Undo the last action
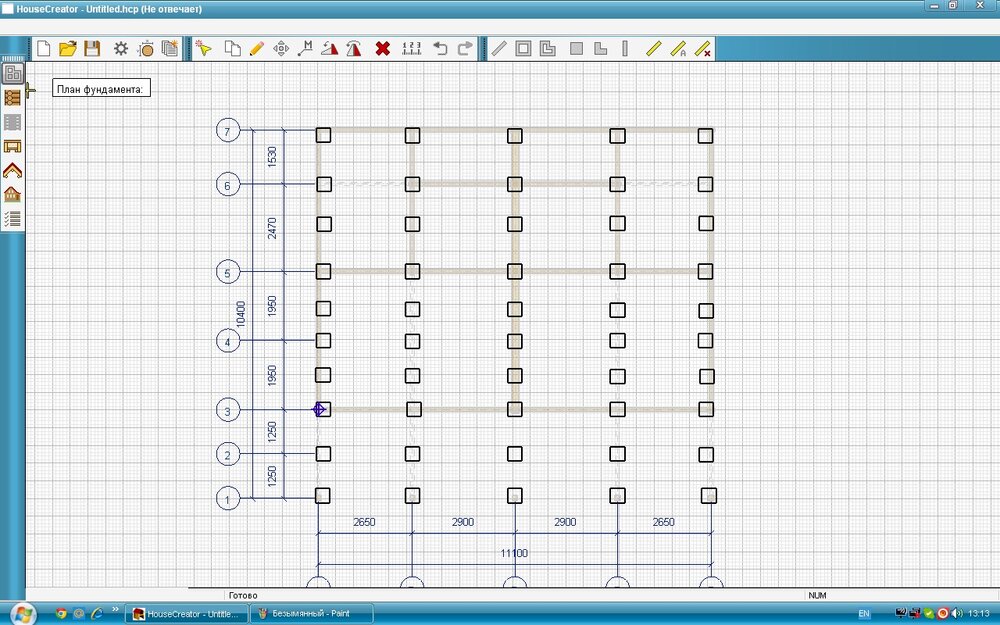This screenshot has height=625, width=1000. pyautogui.click(x=440, y=48)
